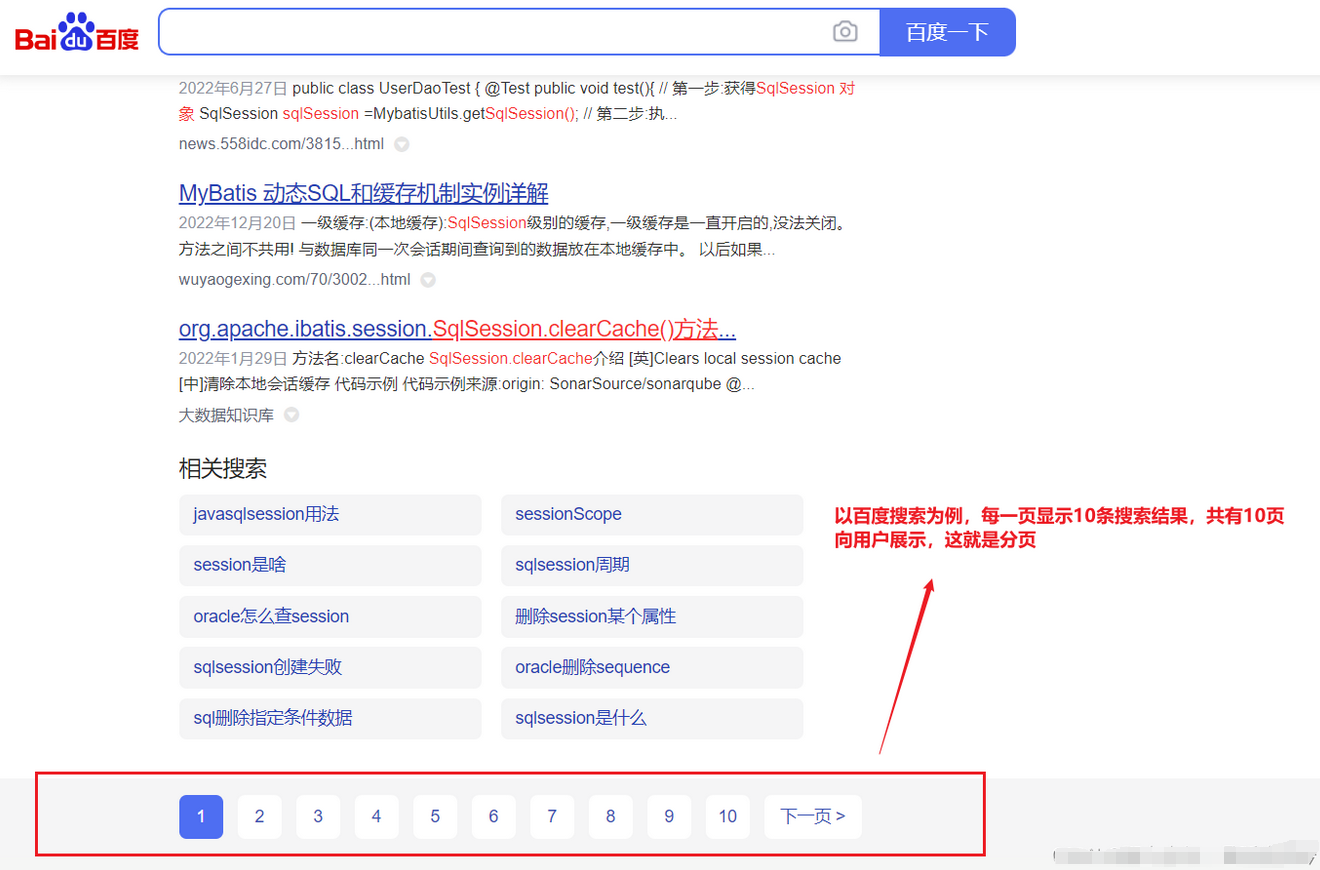The image size is (1320, 870).
Task: Go to results page 4
Action: (x=376, y=817)
